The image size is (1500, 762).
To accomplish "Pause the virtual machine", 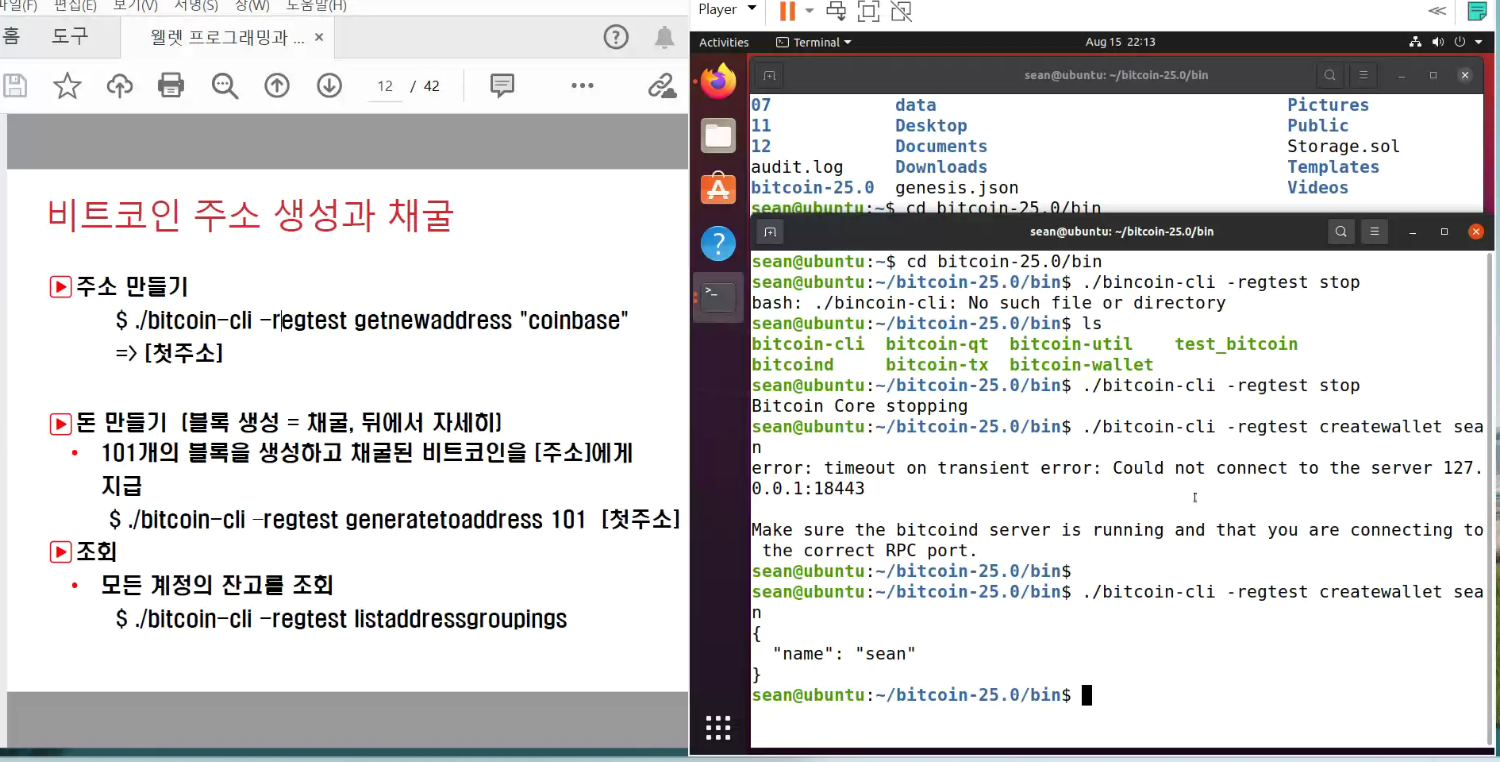I will pos(787,11).
